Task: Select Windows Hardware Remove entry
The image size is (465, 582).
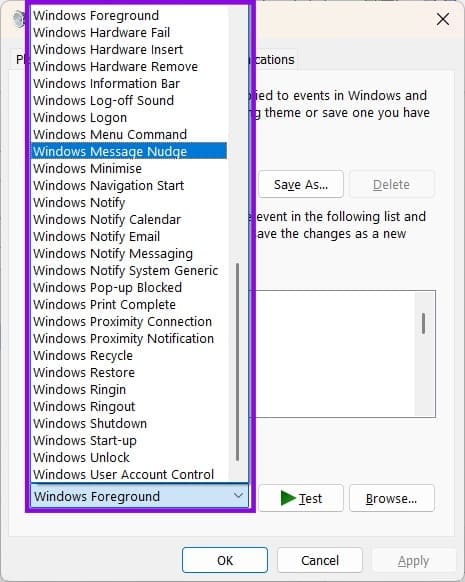Action: click(129, 67)
